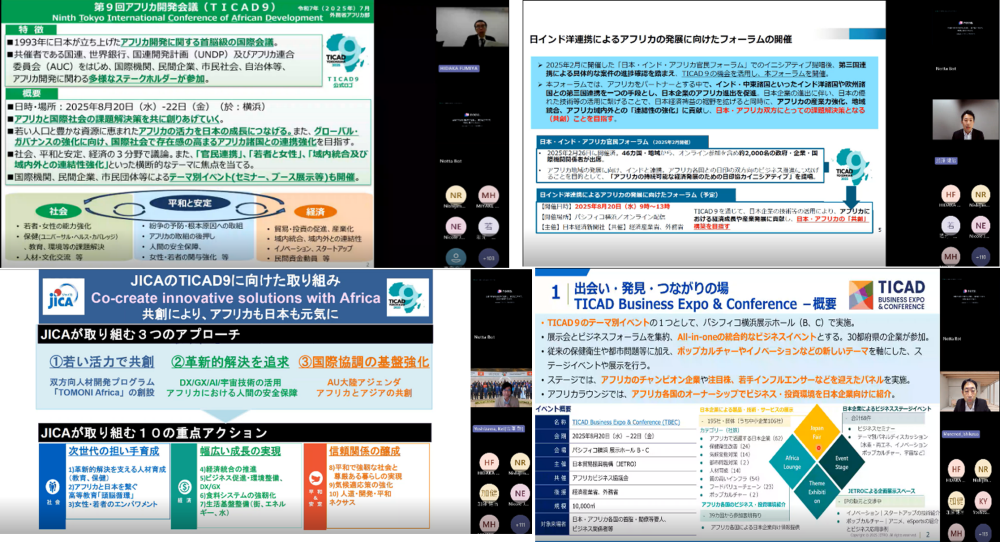Click JICAが取り組む10の重点アクション black bar

pos(234,432)
